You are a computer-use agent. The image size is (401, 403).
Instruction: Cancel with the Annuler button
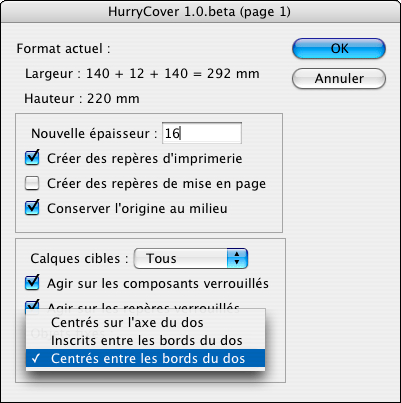(339, 79)
